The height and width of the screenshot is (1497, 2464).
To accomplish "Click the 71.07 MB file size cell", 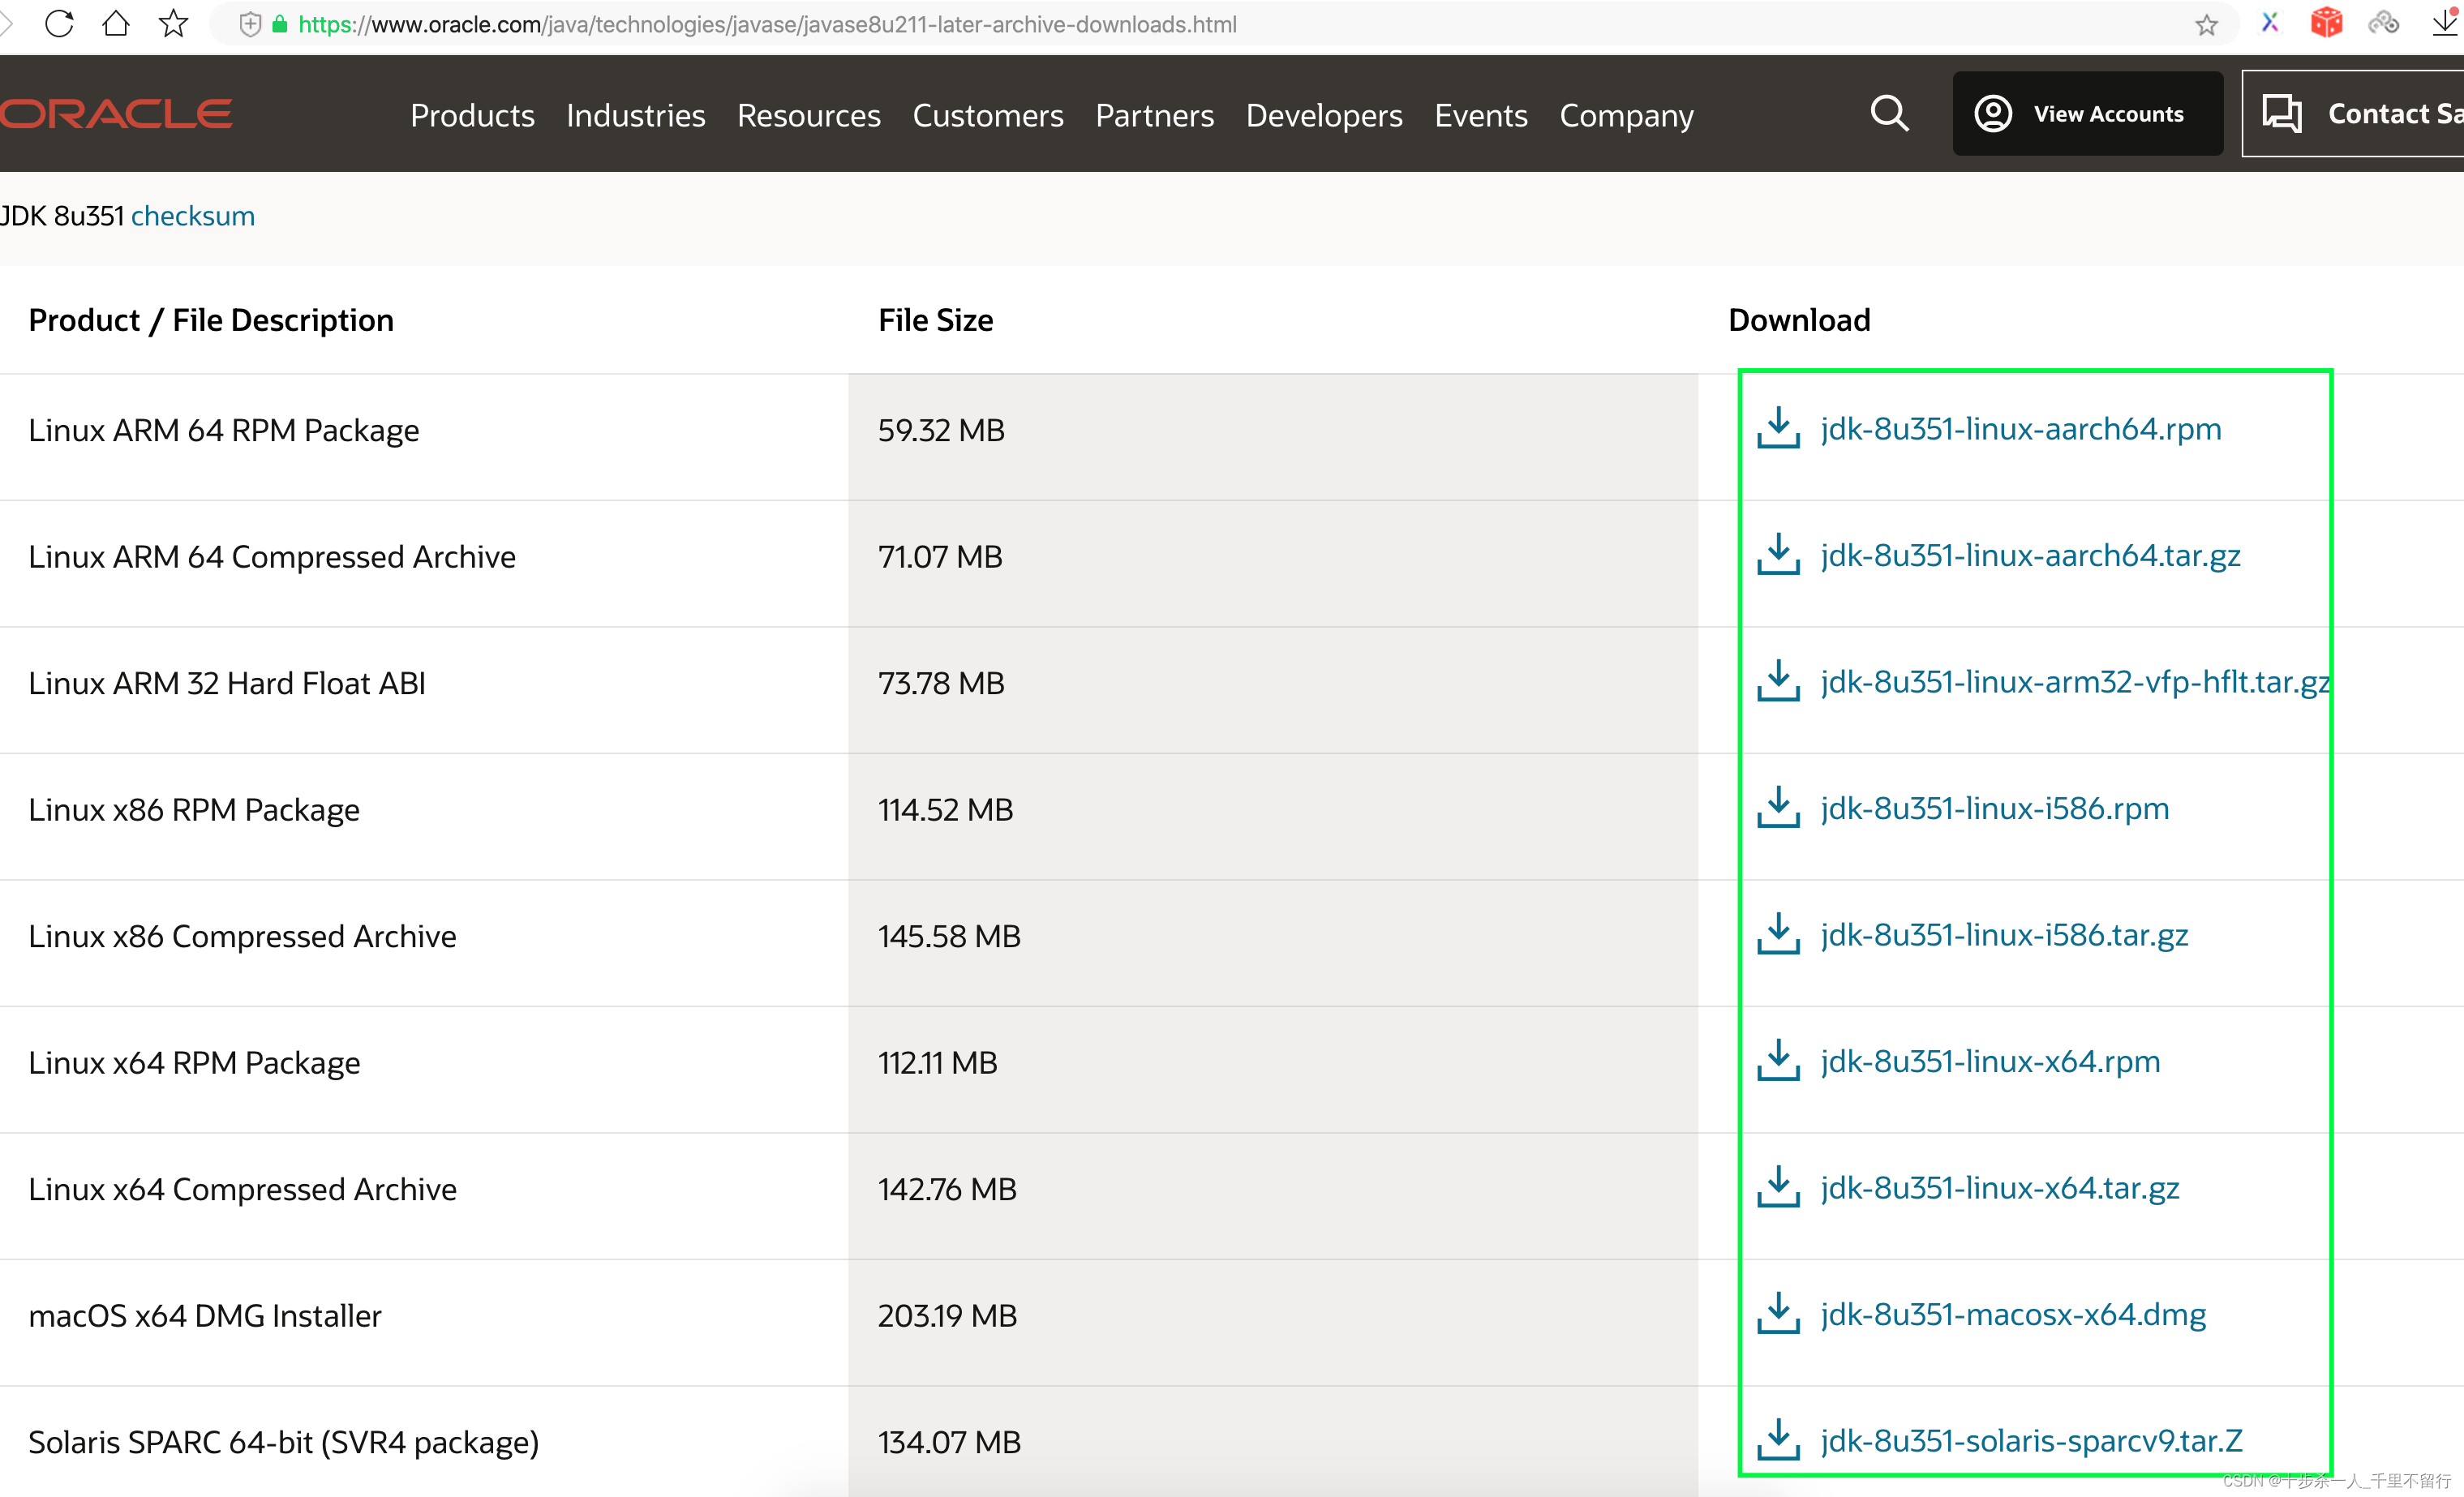I will 1273,563.
